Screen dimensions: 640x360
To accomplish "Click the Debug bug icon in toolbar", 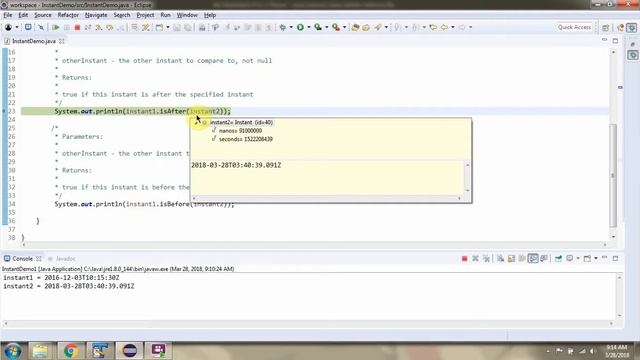I will click(x=282, y=27).
